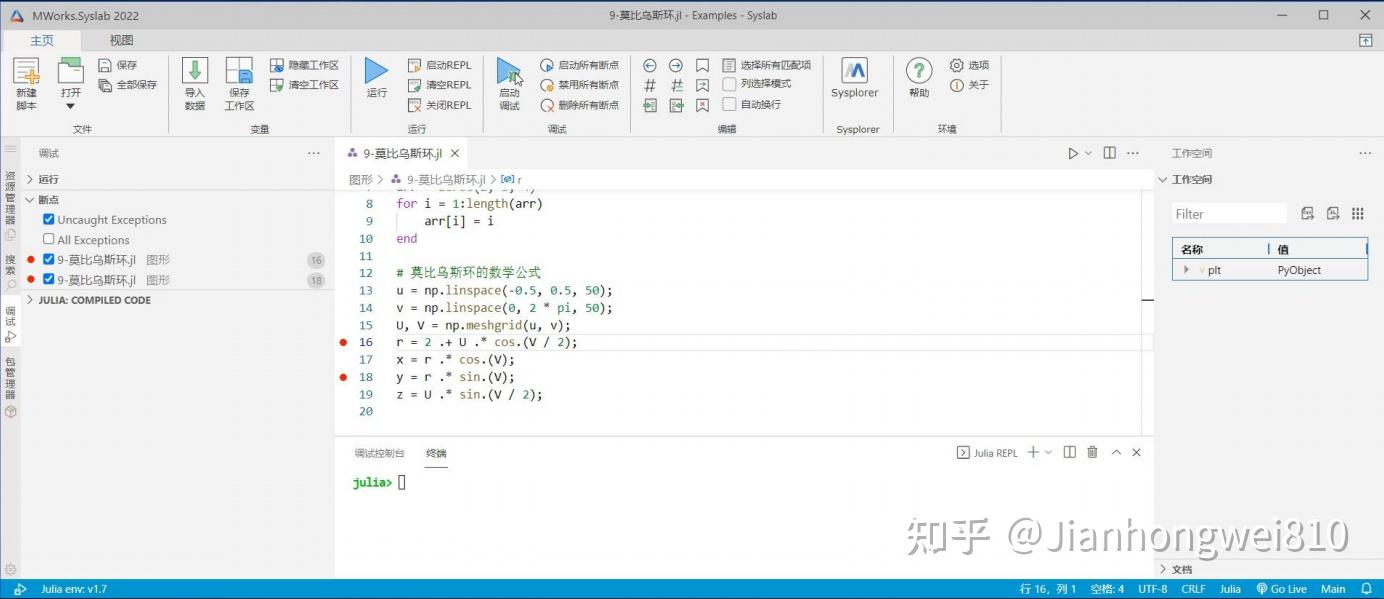This screenshot has height=599, width=1384.
Task: Enable the 列选择模式 checkbox
Action: pos(730,84)
